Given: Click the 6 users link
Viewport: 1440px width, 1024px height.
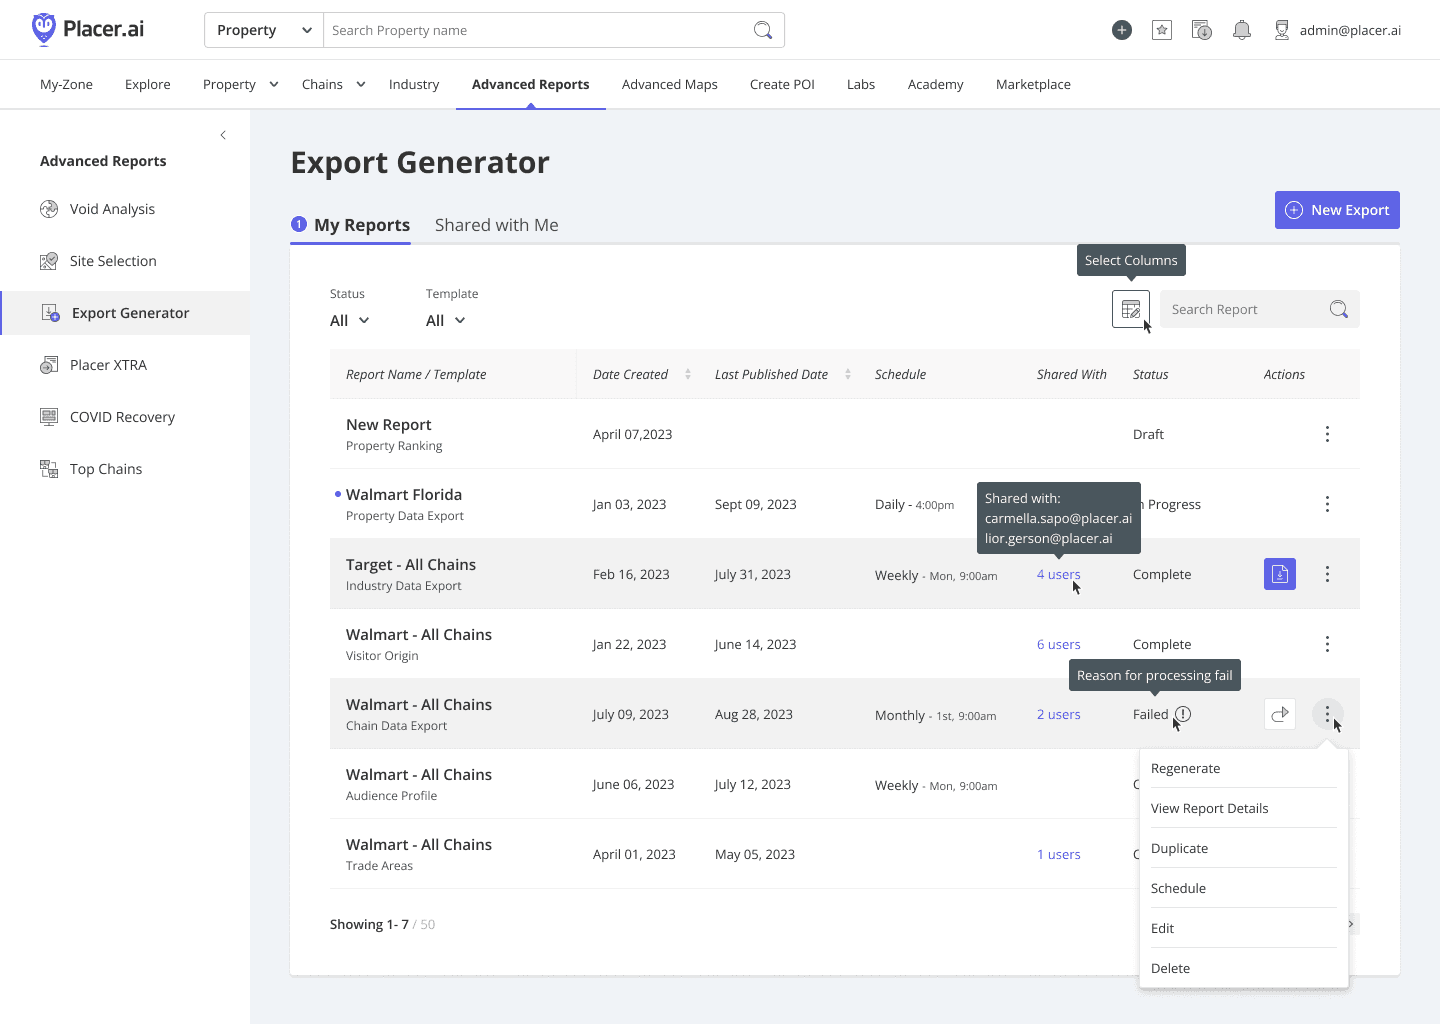Looking at the screenshot, I should pyautogui.click(x=1058, y=644).
